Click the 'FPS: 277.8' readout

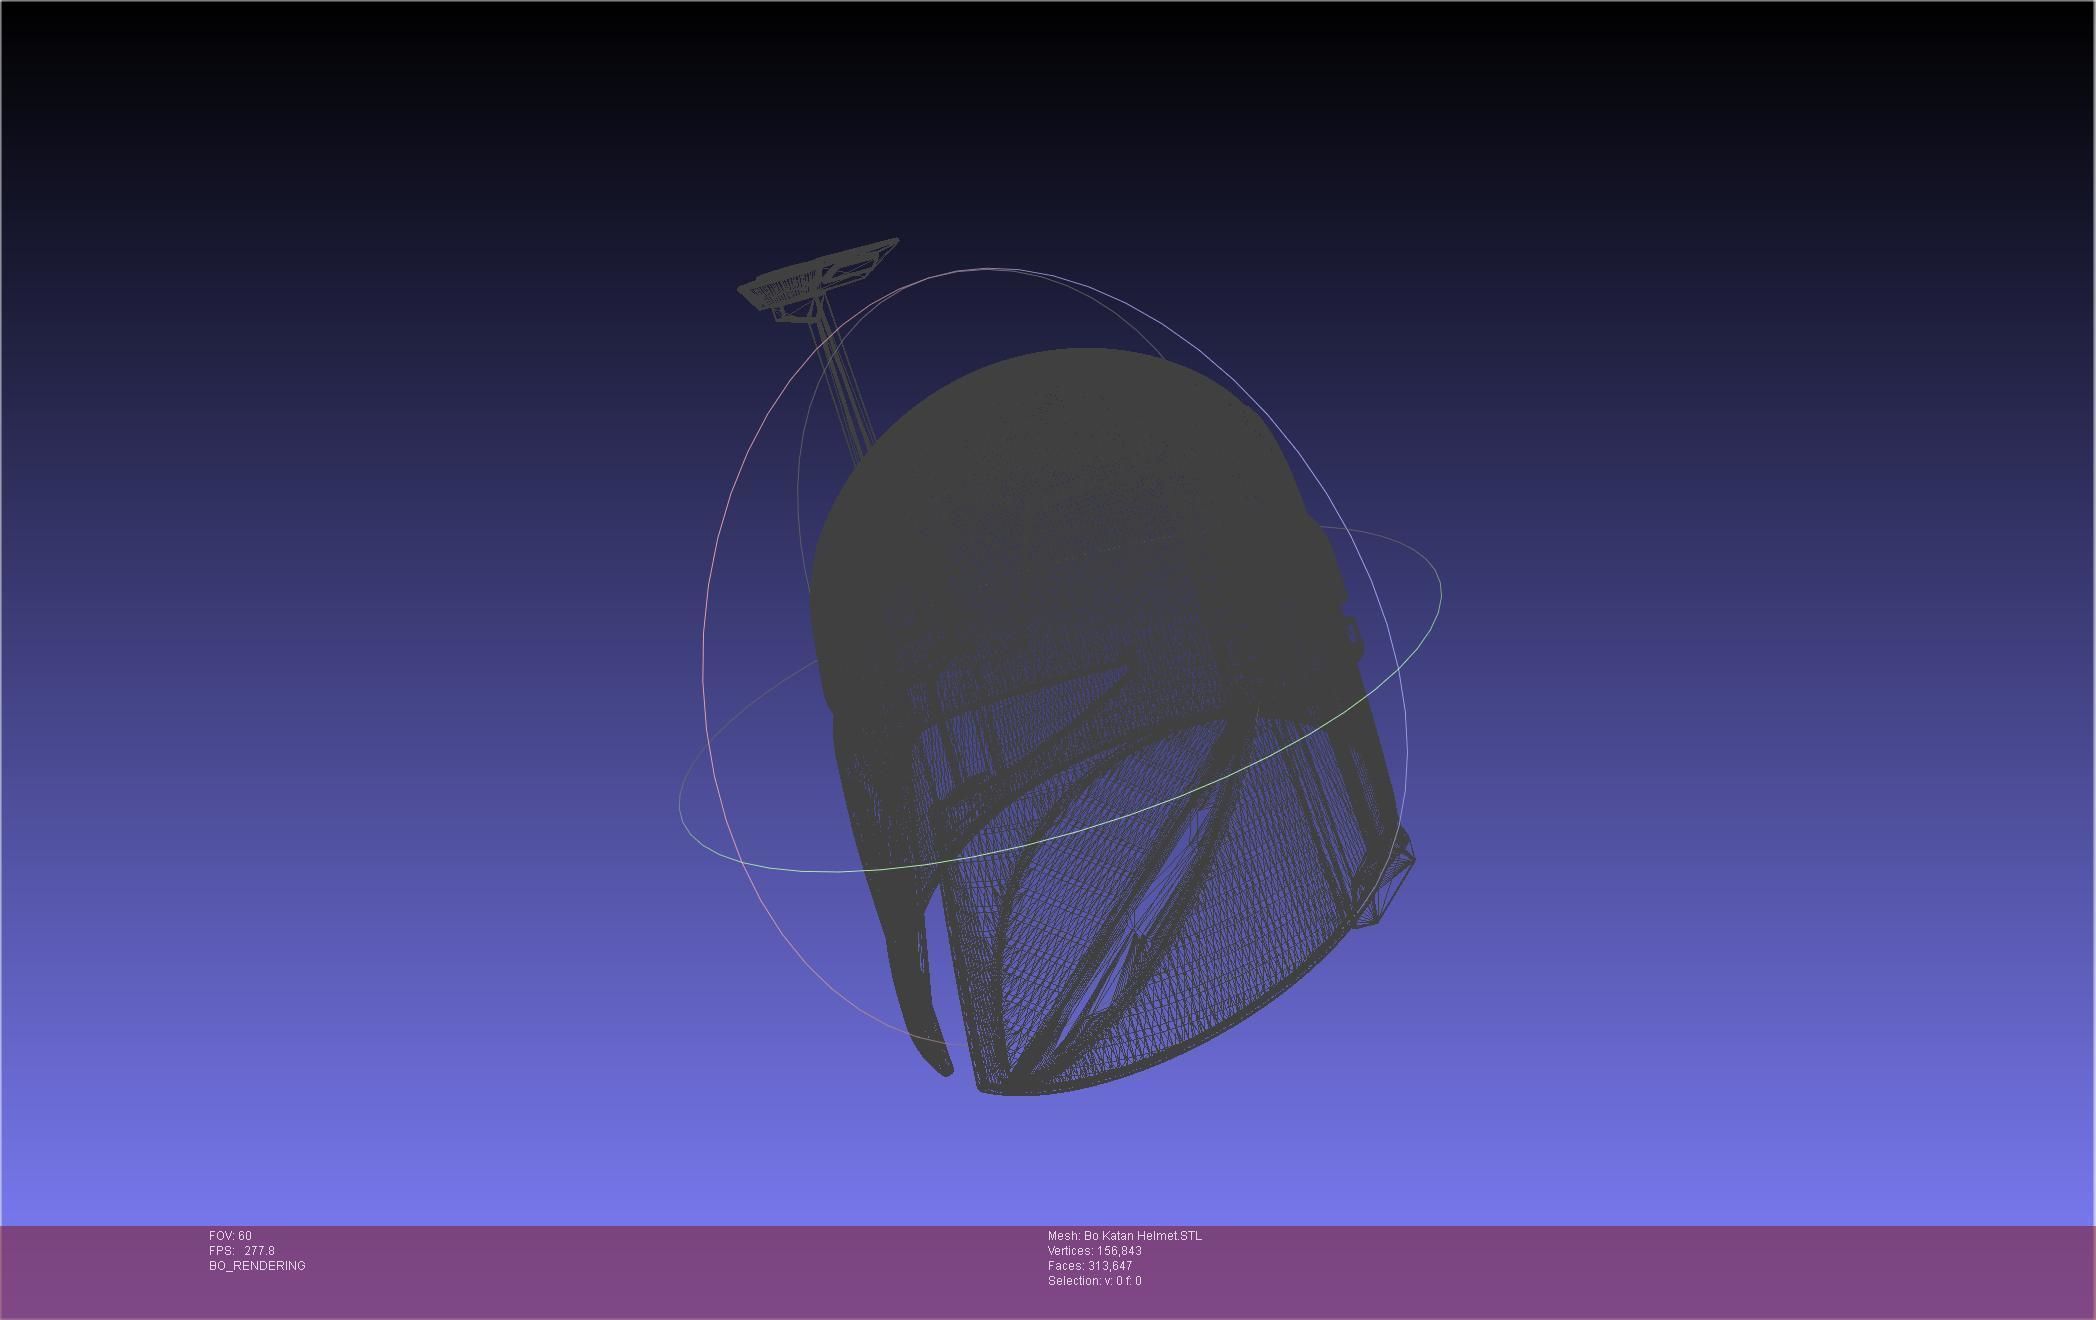tap(241, 1251)
